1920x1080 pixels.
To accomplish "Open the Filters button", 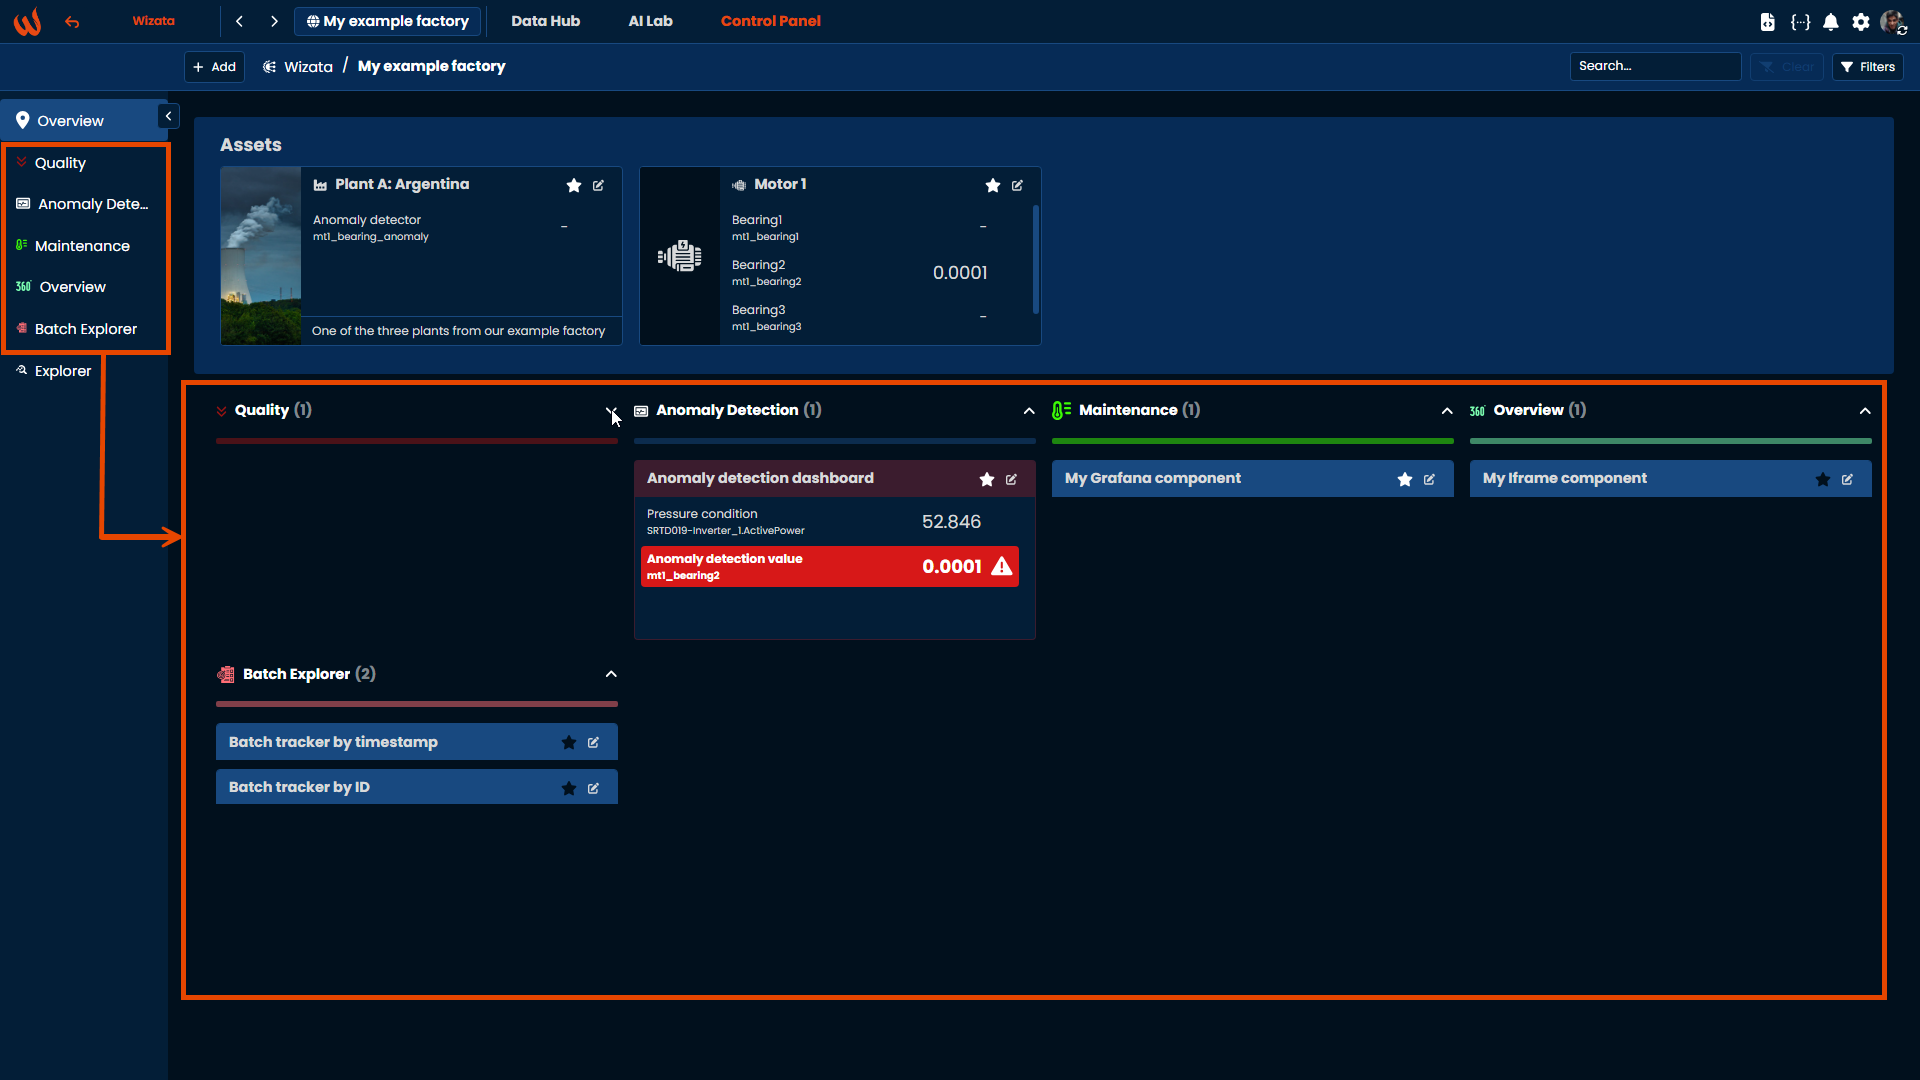I will (x=1867, y=67).
